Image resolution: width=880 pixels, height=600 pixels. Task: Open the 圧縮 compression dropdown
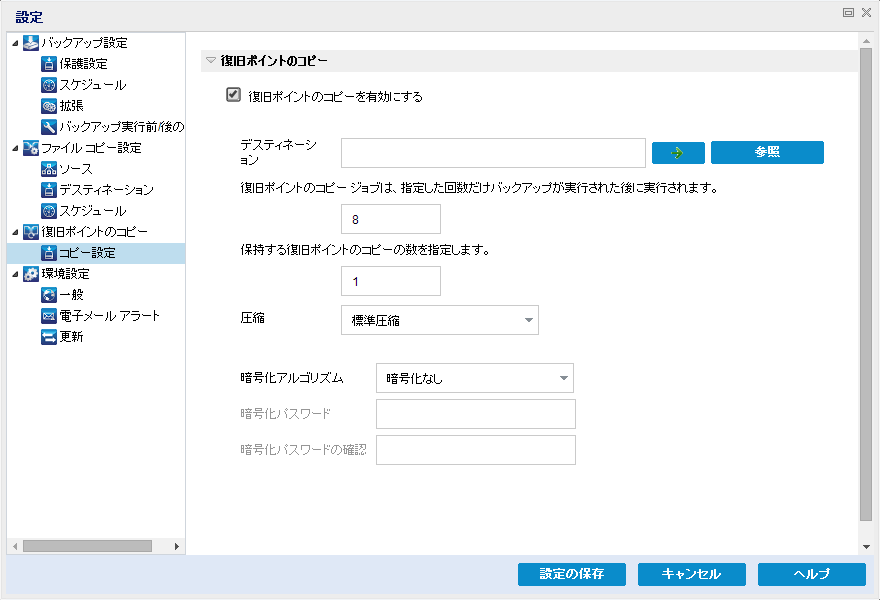tap(525, 319)
